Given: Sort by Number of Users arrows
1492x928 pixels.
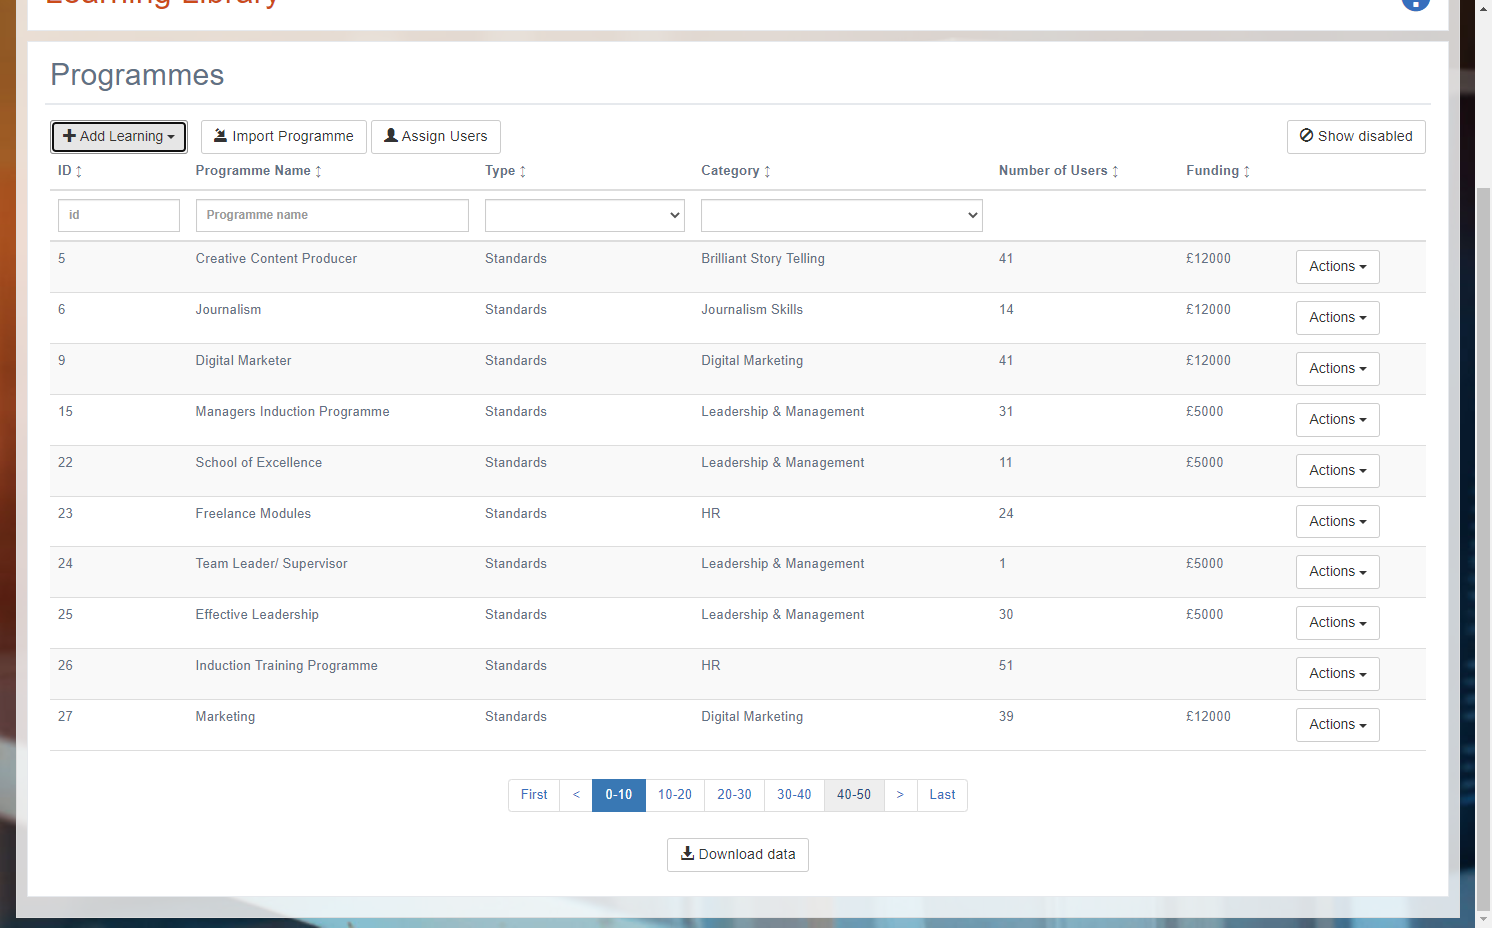Looking at the screenshot, I should coord(1115,171).
